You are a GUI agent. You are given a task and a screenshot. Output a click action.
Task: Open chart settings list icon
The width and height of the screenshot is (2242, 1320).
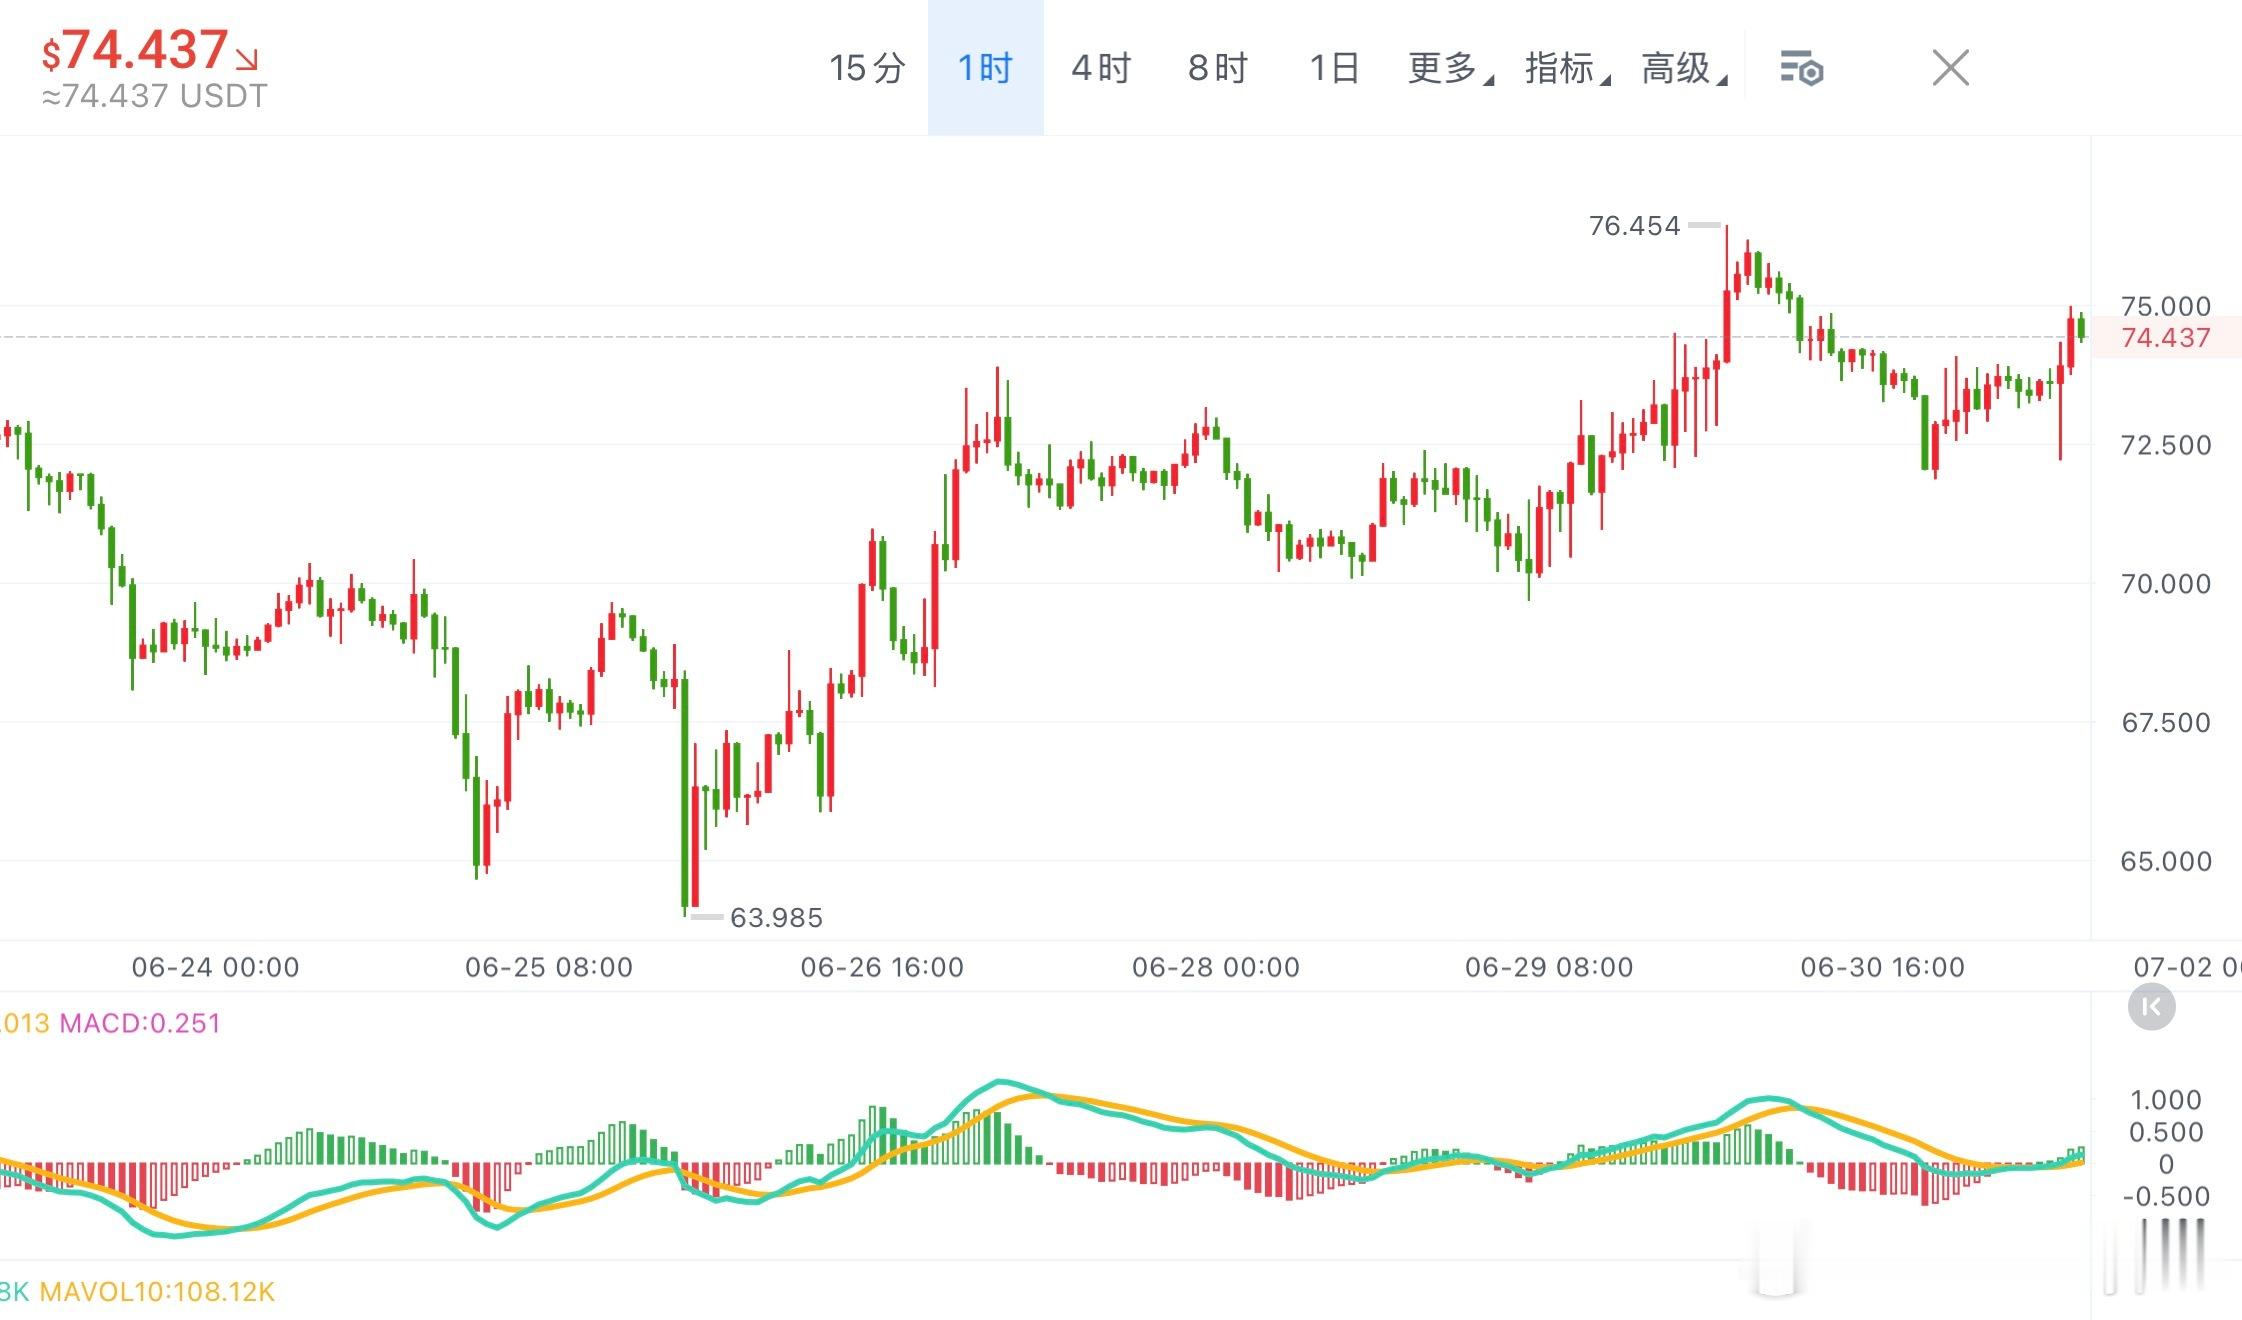(1802, 69)
